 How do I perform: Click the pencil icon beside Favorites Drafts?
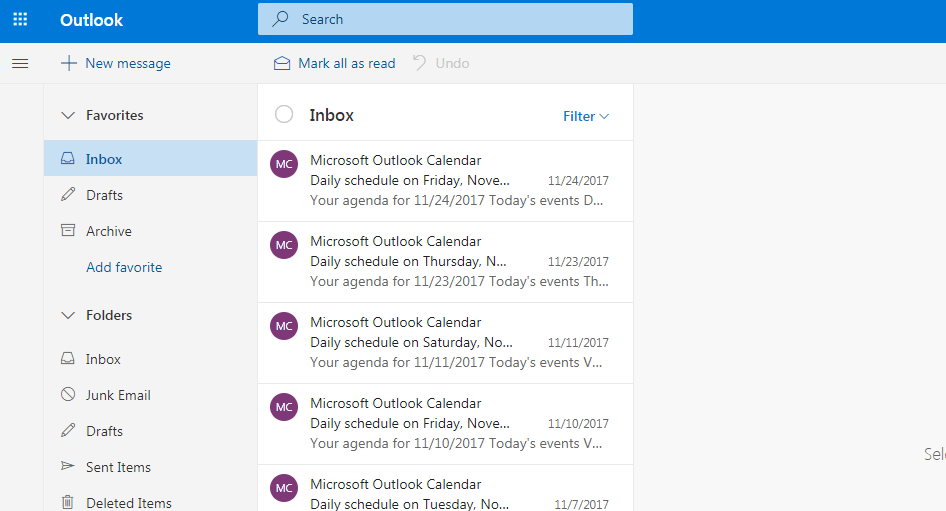(x=68, y=195)
